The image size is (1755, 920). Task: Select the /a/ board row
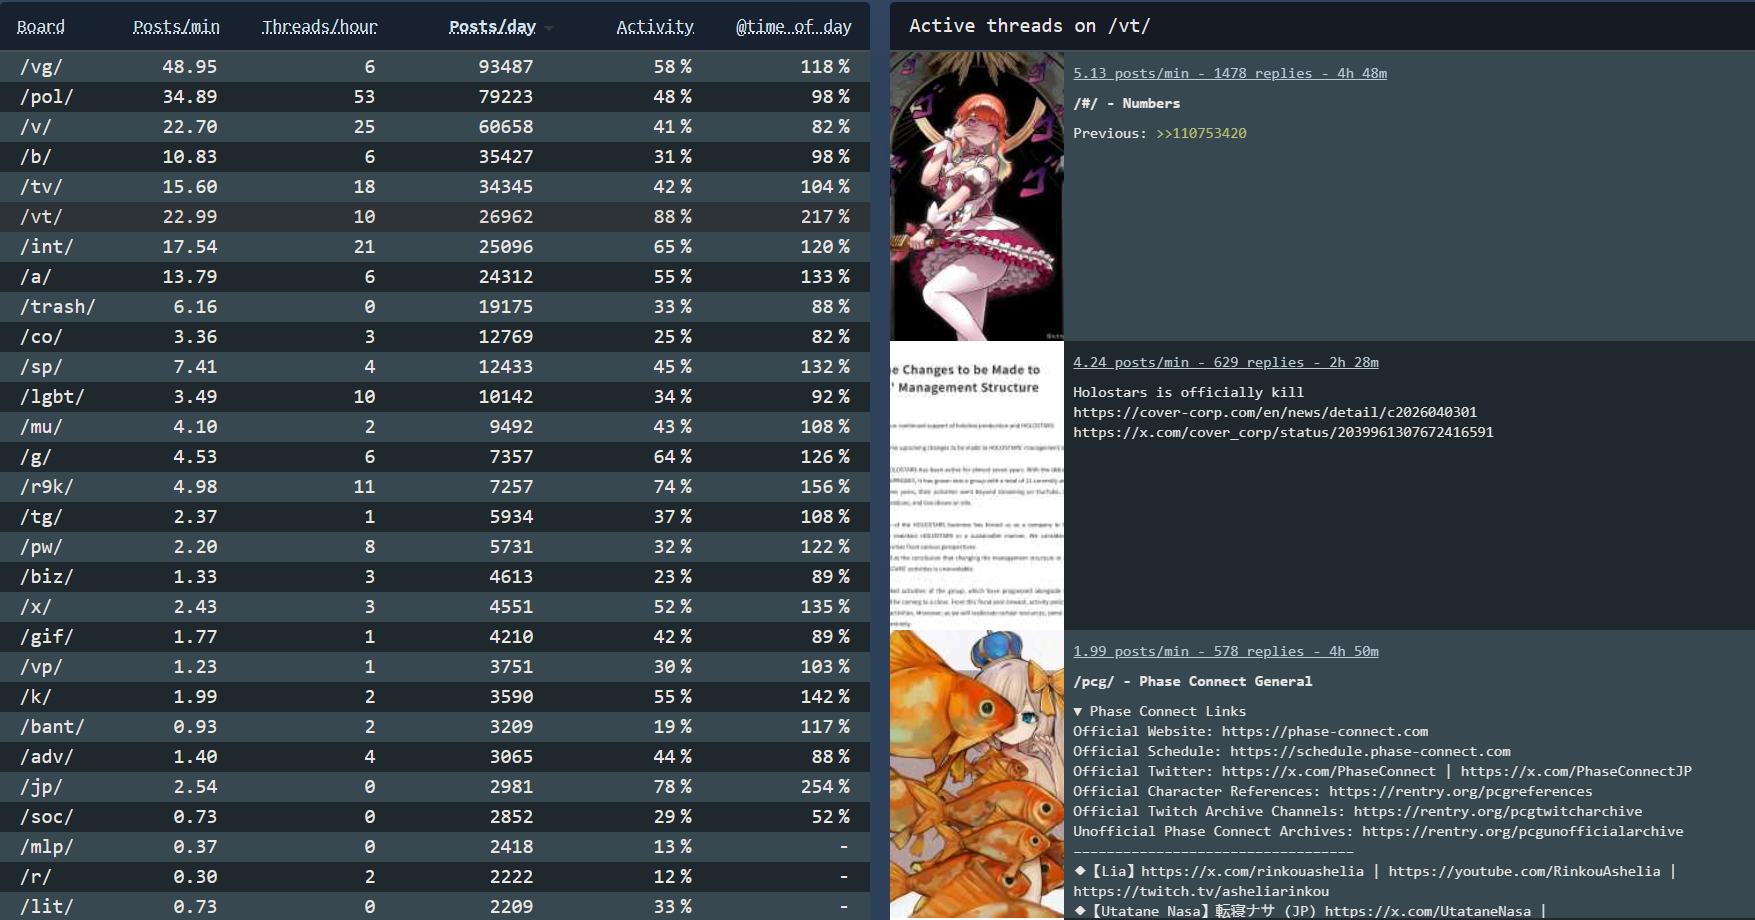(x=435, y=277)
